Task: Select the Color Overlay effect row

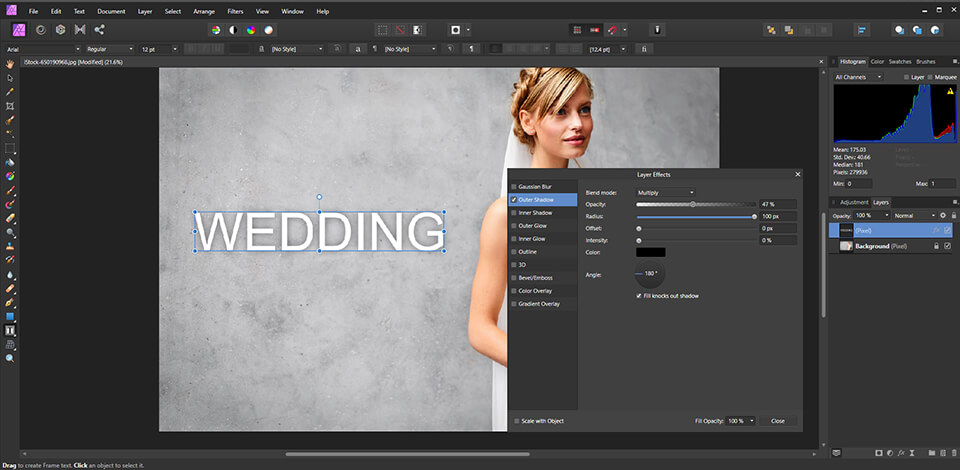Action: (x=543, y=291)
